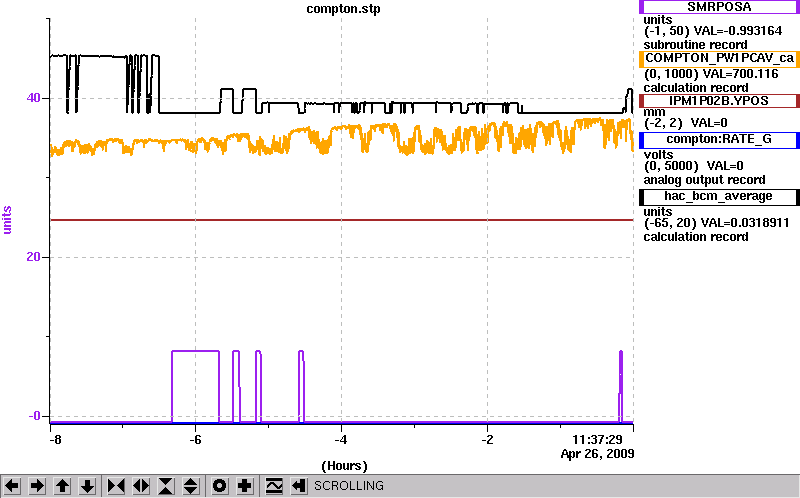This screenshot has height=498, width=800.
Task: Click the wavy-line refresh graph icon
Action: pos(274,486)
